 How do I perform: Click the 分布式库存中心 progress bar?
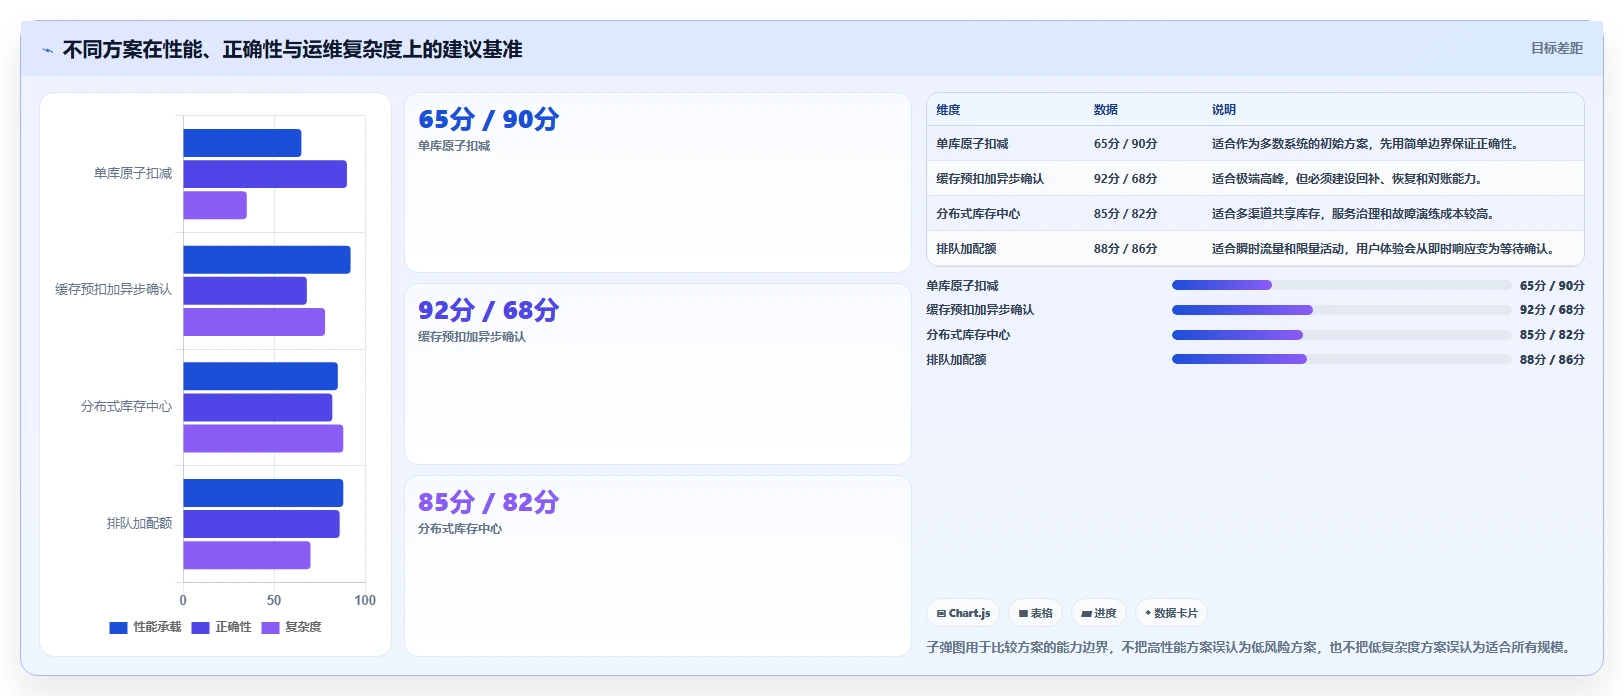point(1341,335)
